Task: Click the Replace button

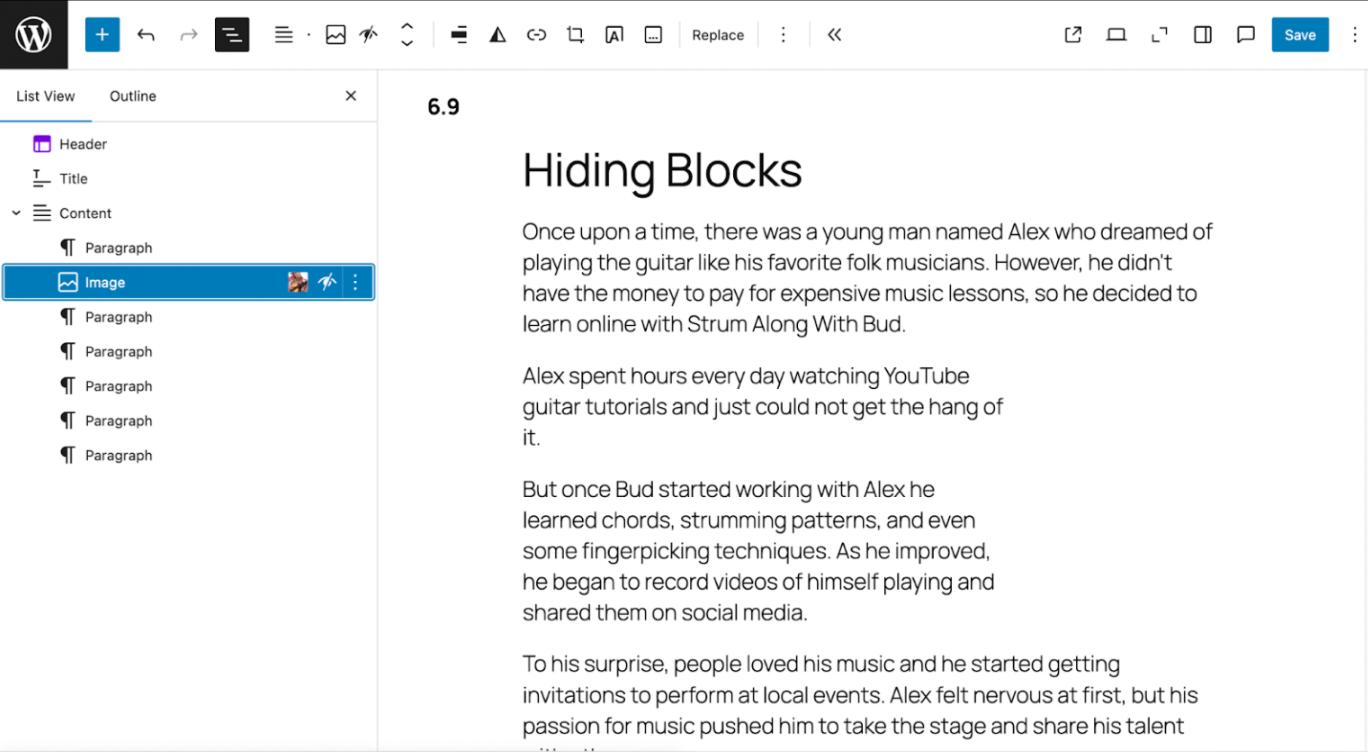Action: [x=718, y=35]
